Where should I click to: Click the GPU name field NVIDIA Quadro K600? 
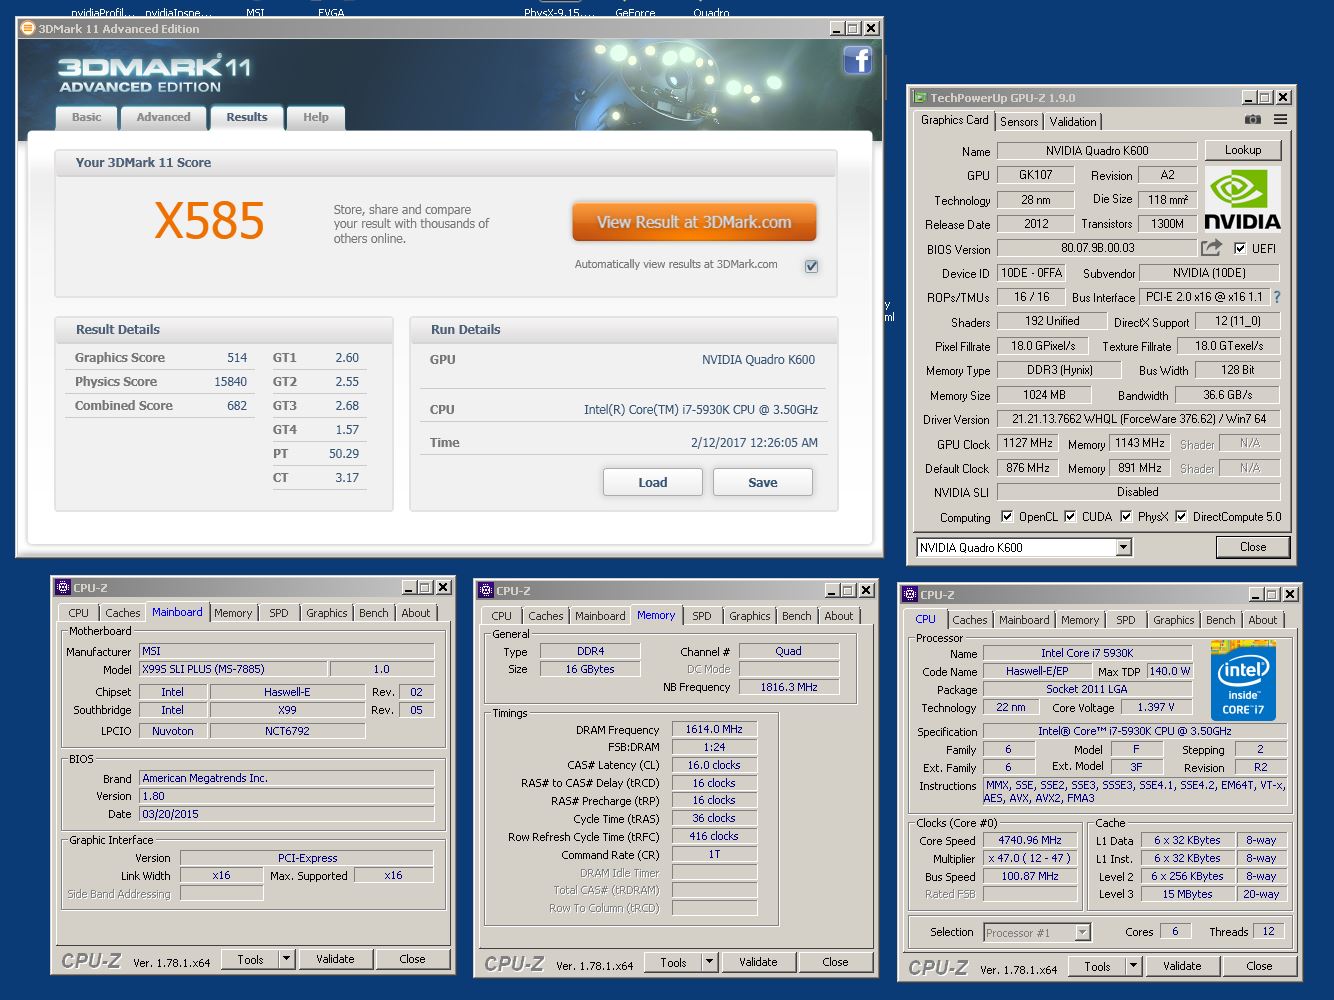(1097, 151)
